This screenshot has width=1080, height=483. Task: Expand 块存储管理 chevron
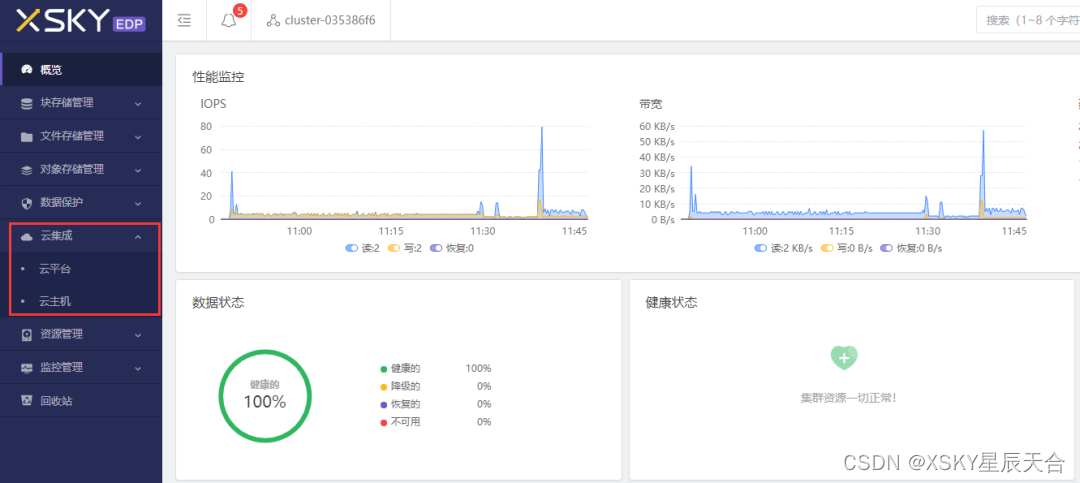point(138,104)
